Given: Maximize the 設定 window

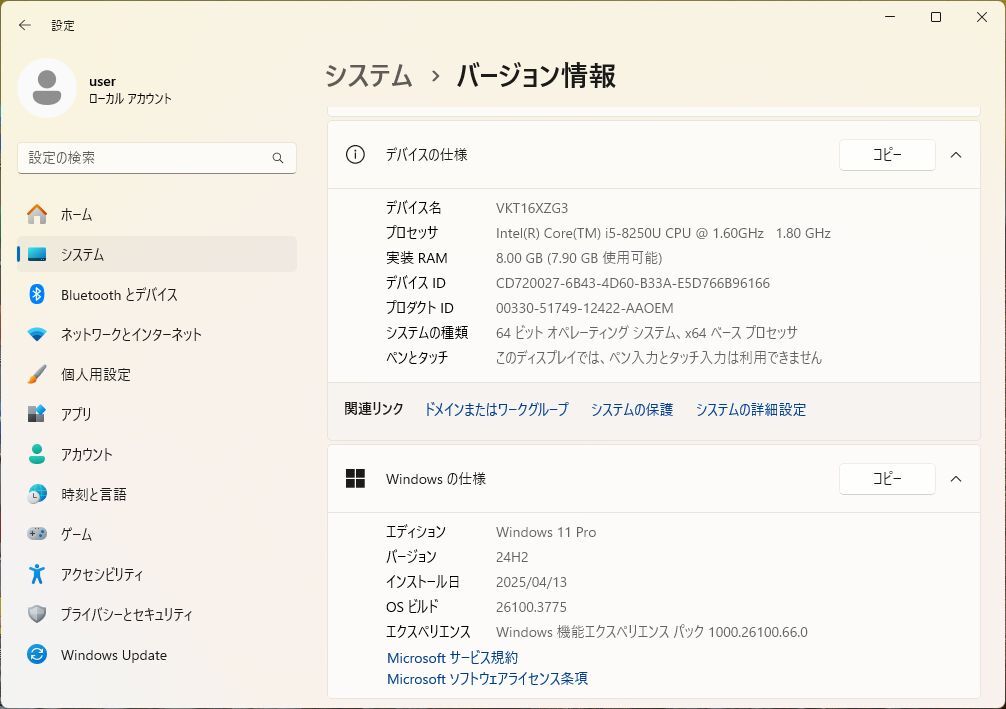Looking at the screenshot, I should pos(936,17).
